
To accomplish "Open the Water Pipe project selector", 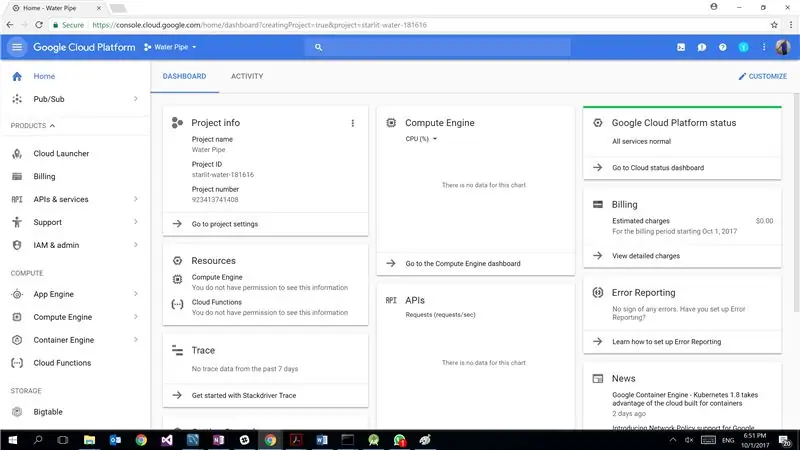I will pos(170,47).
